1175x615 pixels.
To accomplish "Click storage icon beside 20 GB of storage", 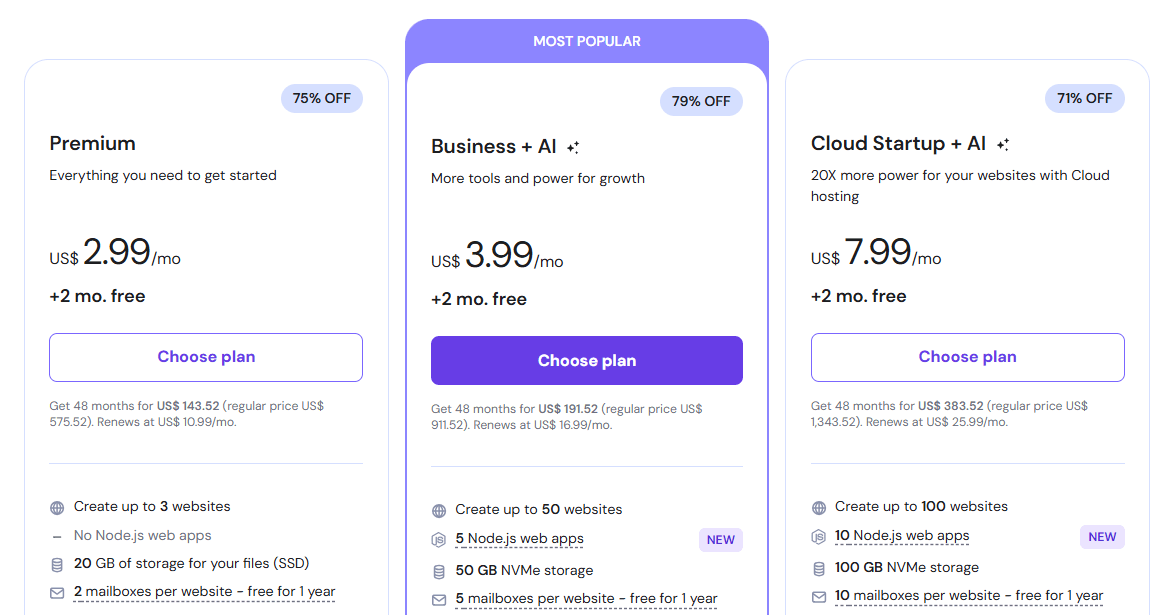I will [x=57, y=565].
